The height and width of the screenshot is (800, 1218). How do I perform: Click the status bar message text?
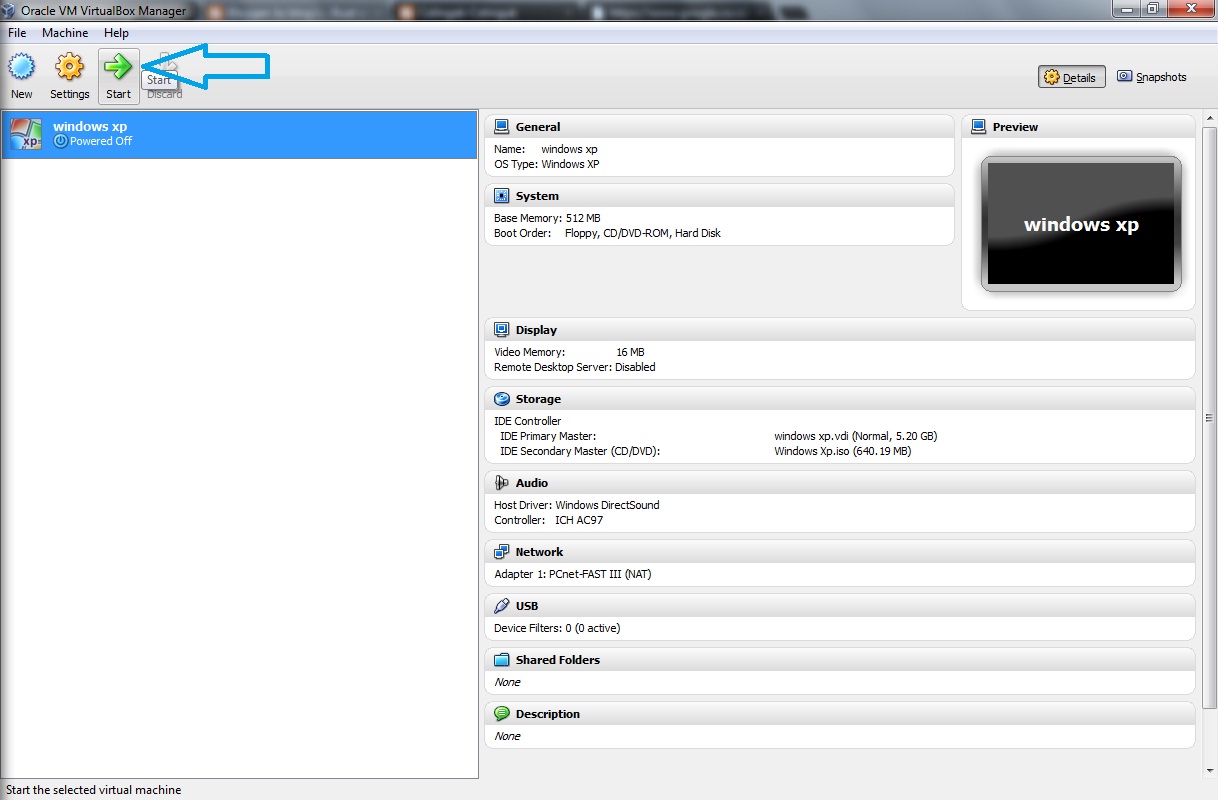(x=94, y=790)
